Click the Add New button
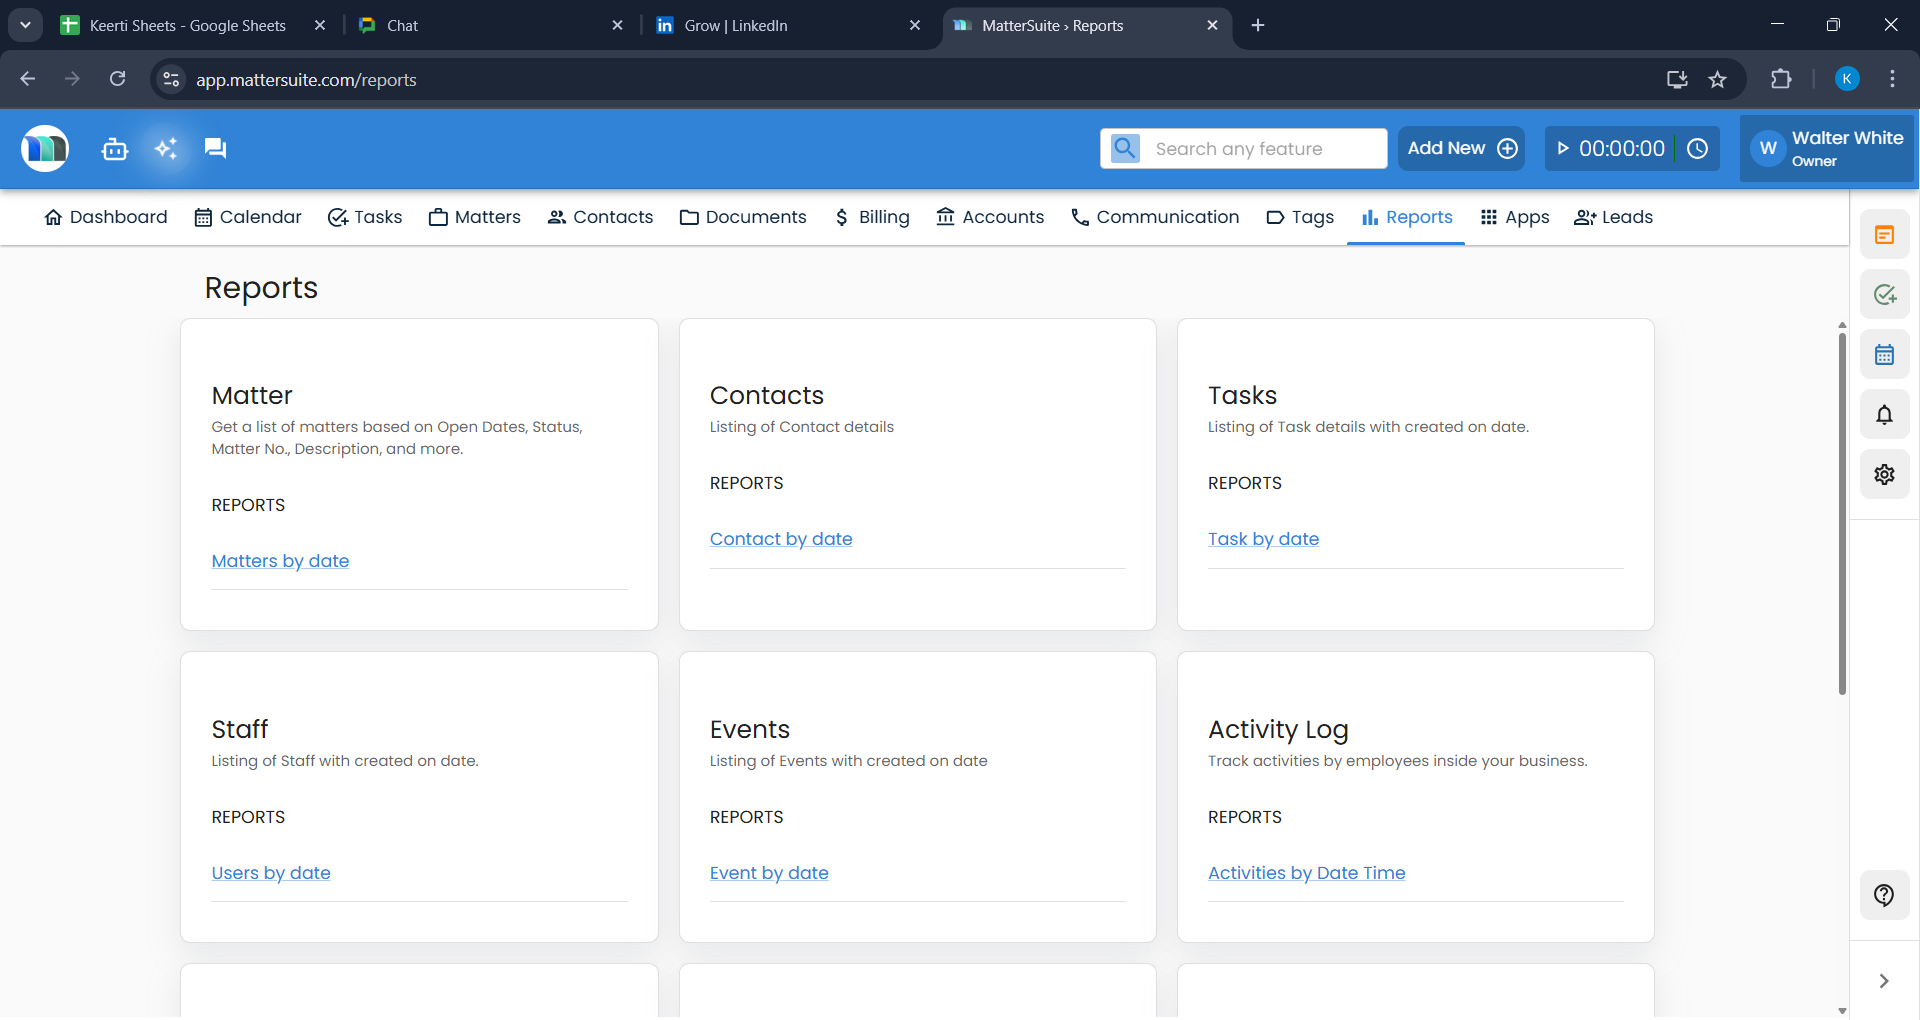This screenshot has width=1920, height=1020. click(1461, 148)
